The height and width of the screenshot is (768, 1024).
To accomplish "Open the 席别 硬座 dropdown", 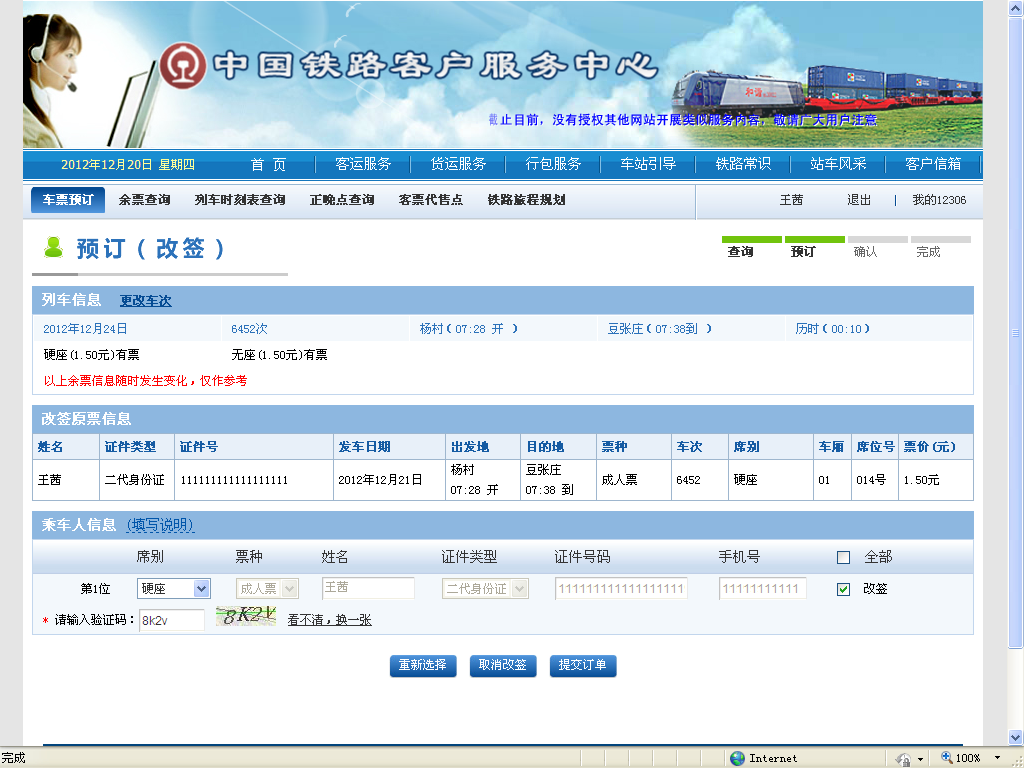I will point(174,588).
